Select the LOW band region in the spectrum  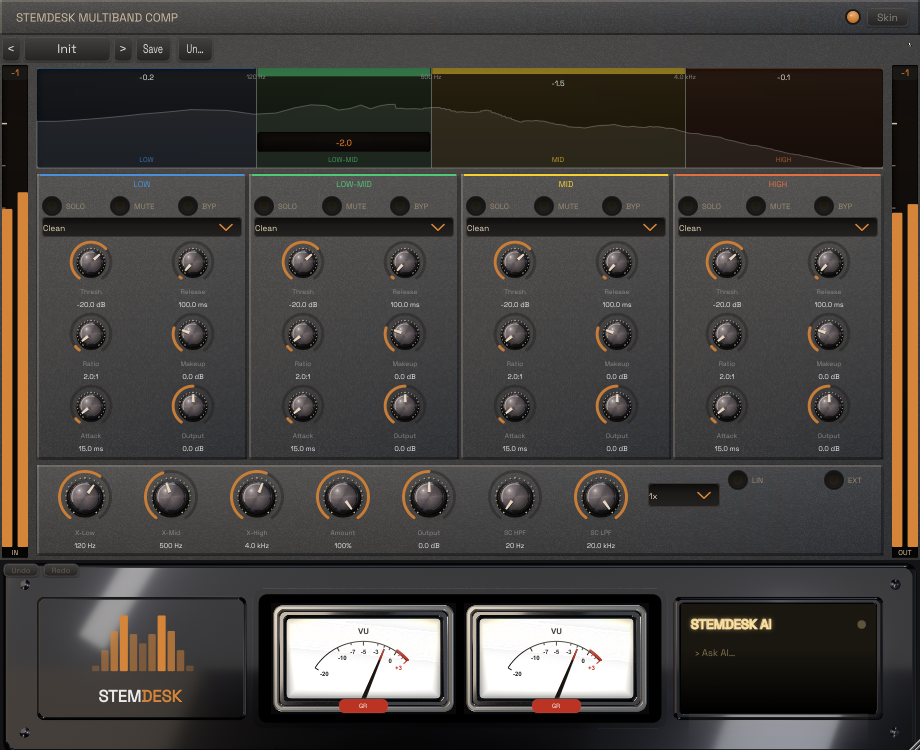click(147, 118)
